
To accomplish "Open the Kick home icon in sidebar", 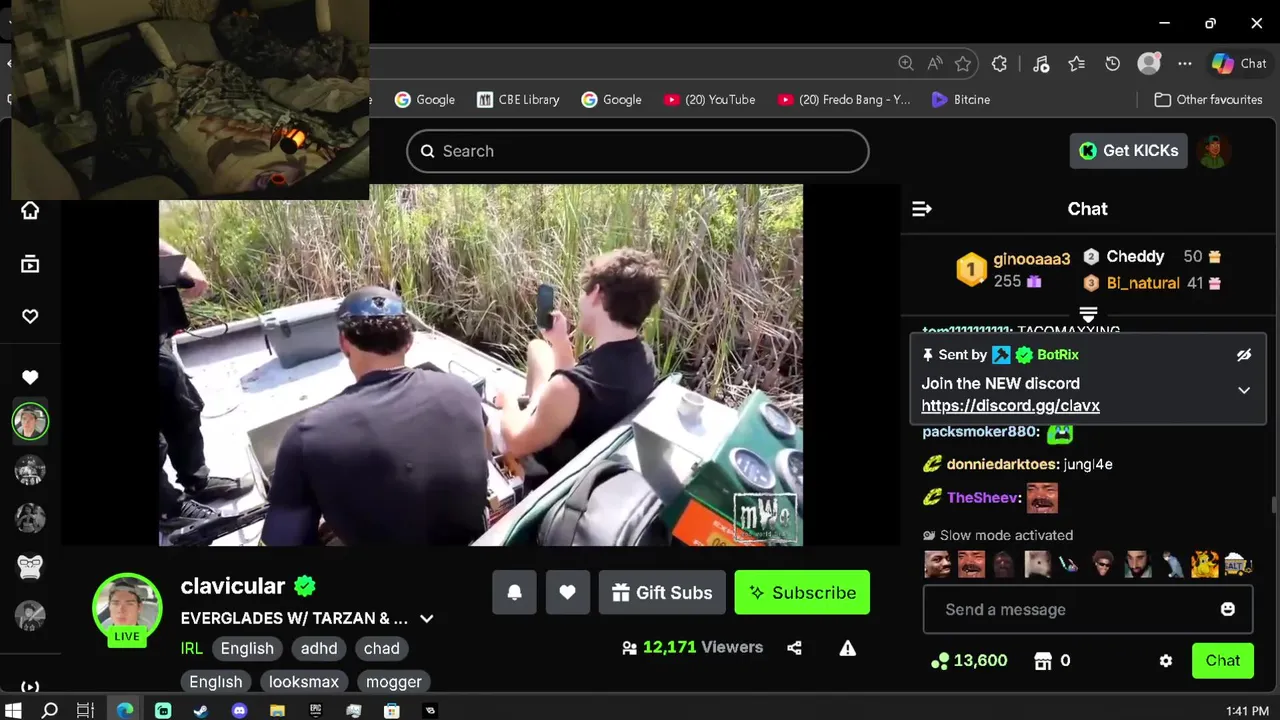I will (30, 210).
